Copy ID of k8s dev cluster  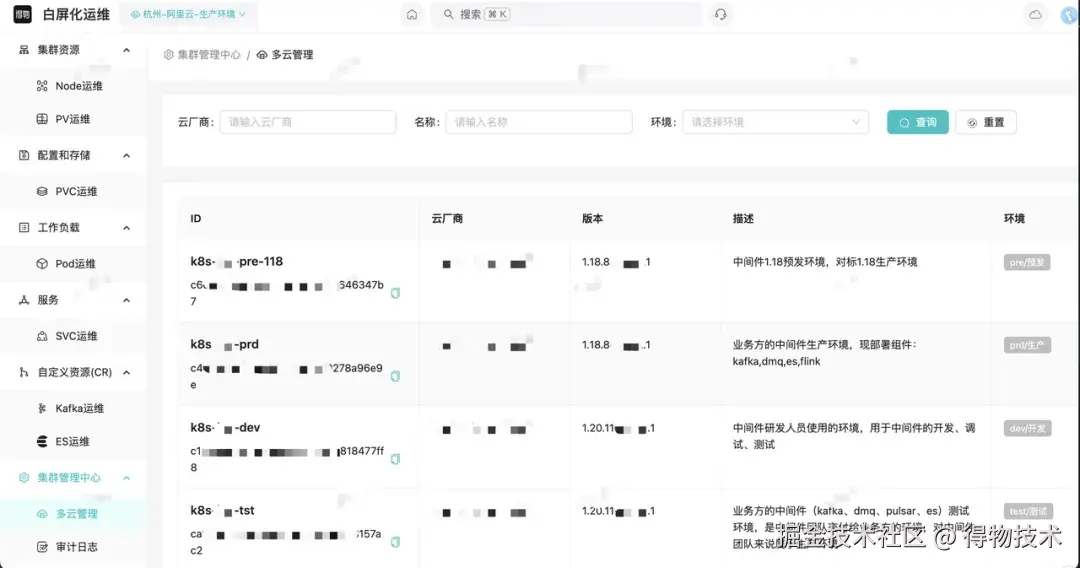click(x=395, y=459)
